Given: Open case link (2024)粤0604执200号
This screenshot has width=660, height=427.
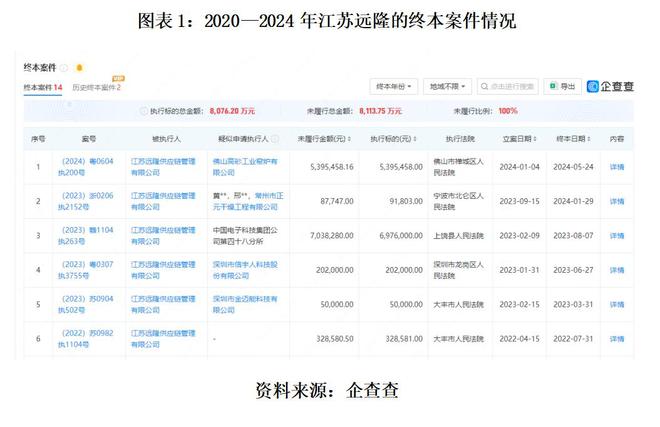Looking at the screenshot, I should (x=86, y=167).
